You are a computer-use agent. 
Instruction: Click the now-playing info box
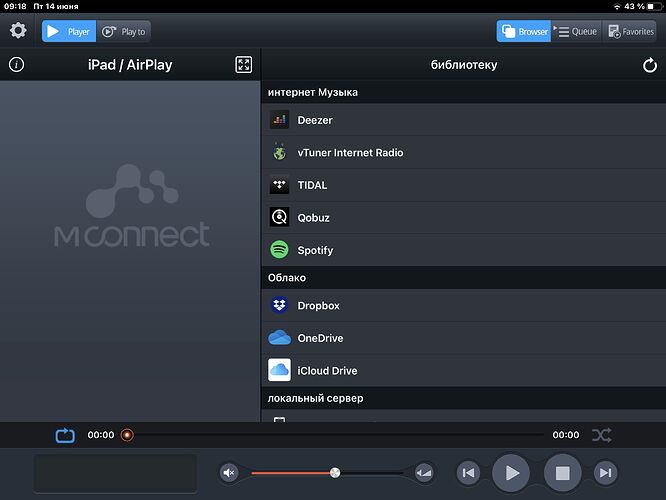tap(115, 473)
